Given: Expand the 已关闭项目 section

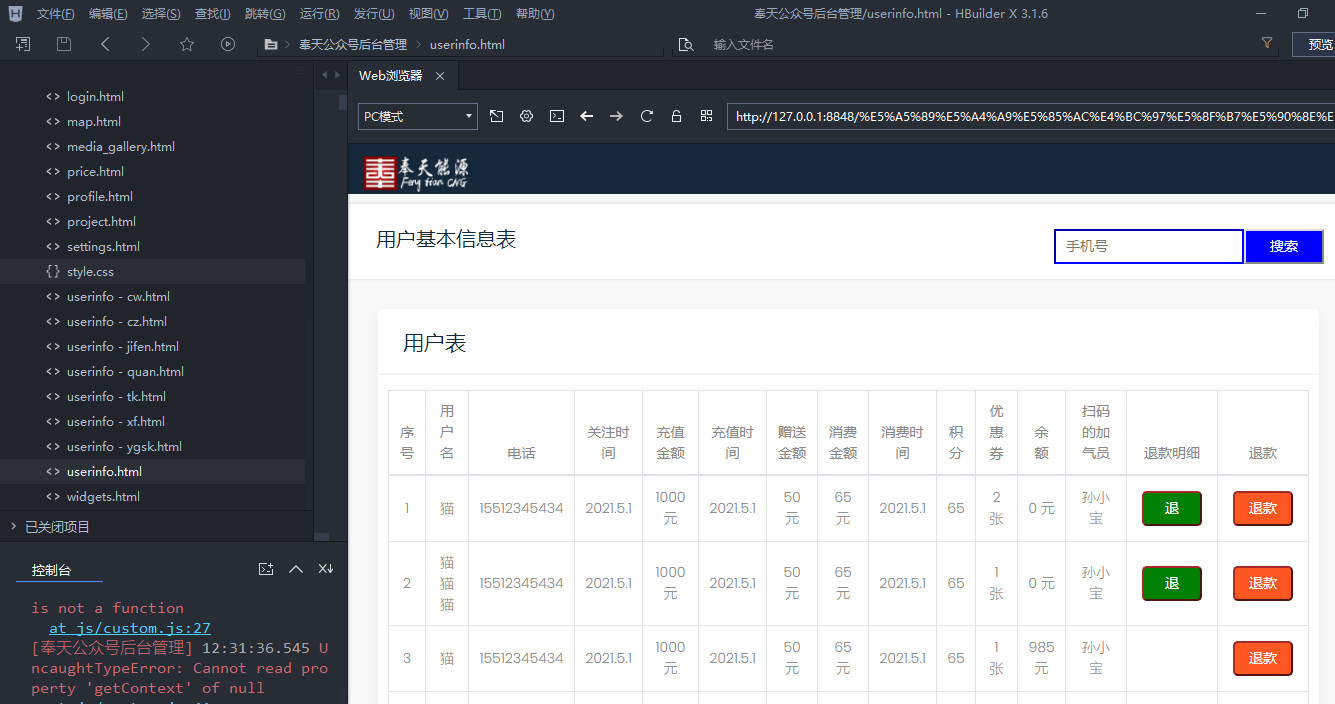Looking at the screenshot, I should coord(57,526).
